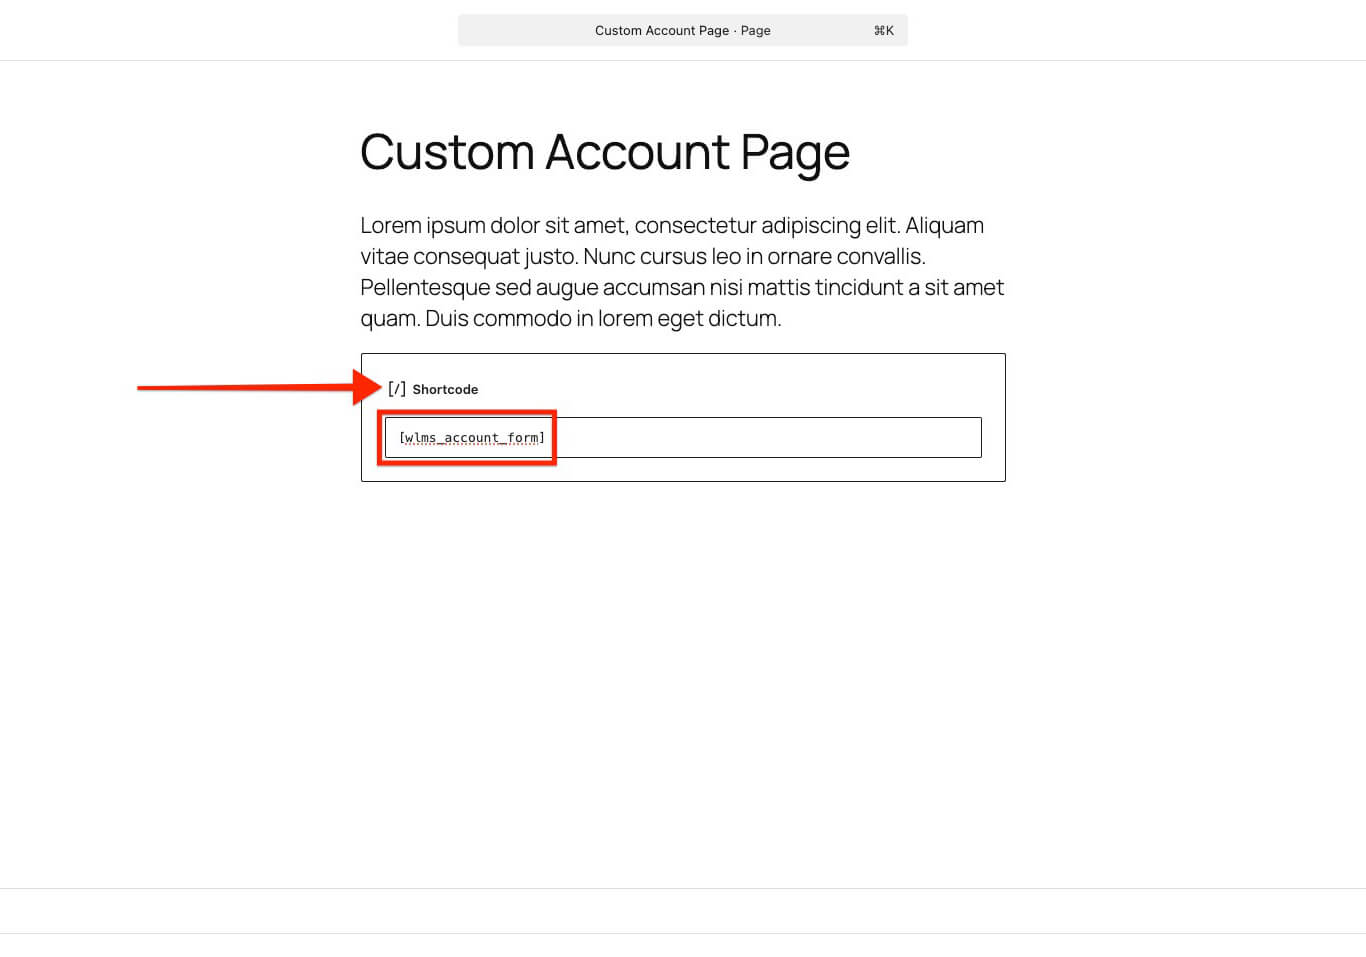Viewport: 1366px width, 957px height.
Task: Click the ⌘K command palette shortcut indicator
Action: click(x=884, y=30)
